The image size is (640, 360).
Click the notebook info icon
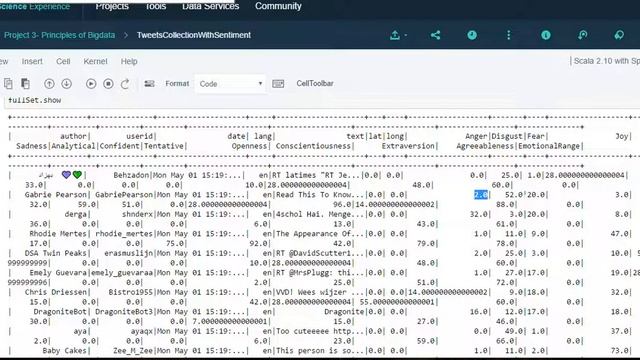pos(546,35)
